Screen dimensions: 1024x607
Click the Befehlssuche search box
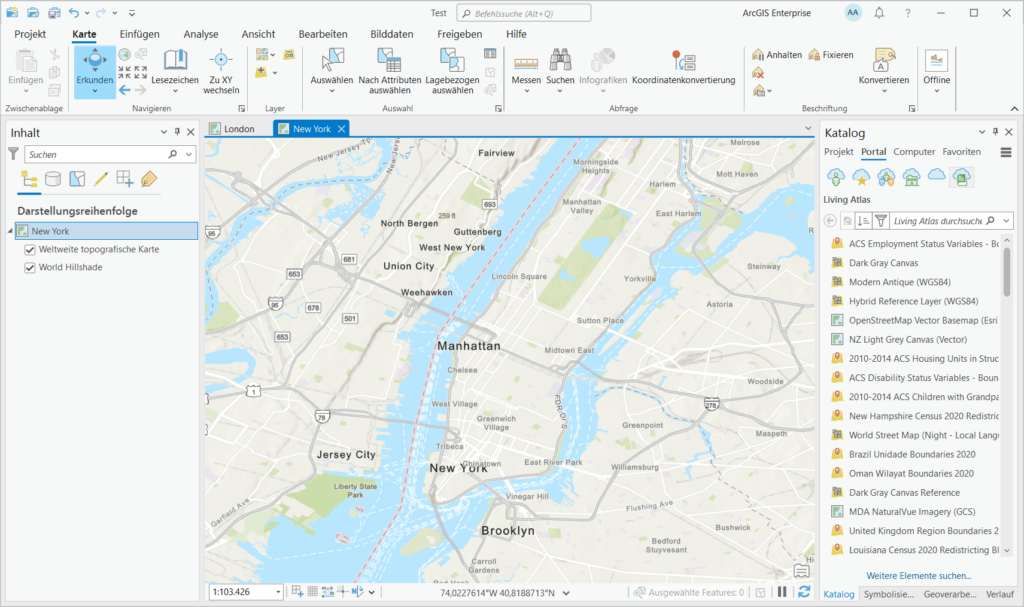(524, 13)
